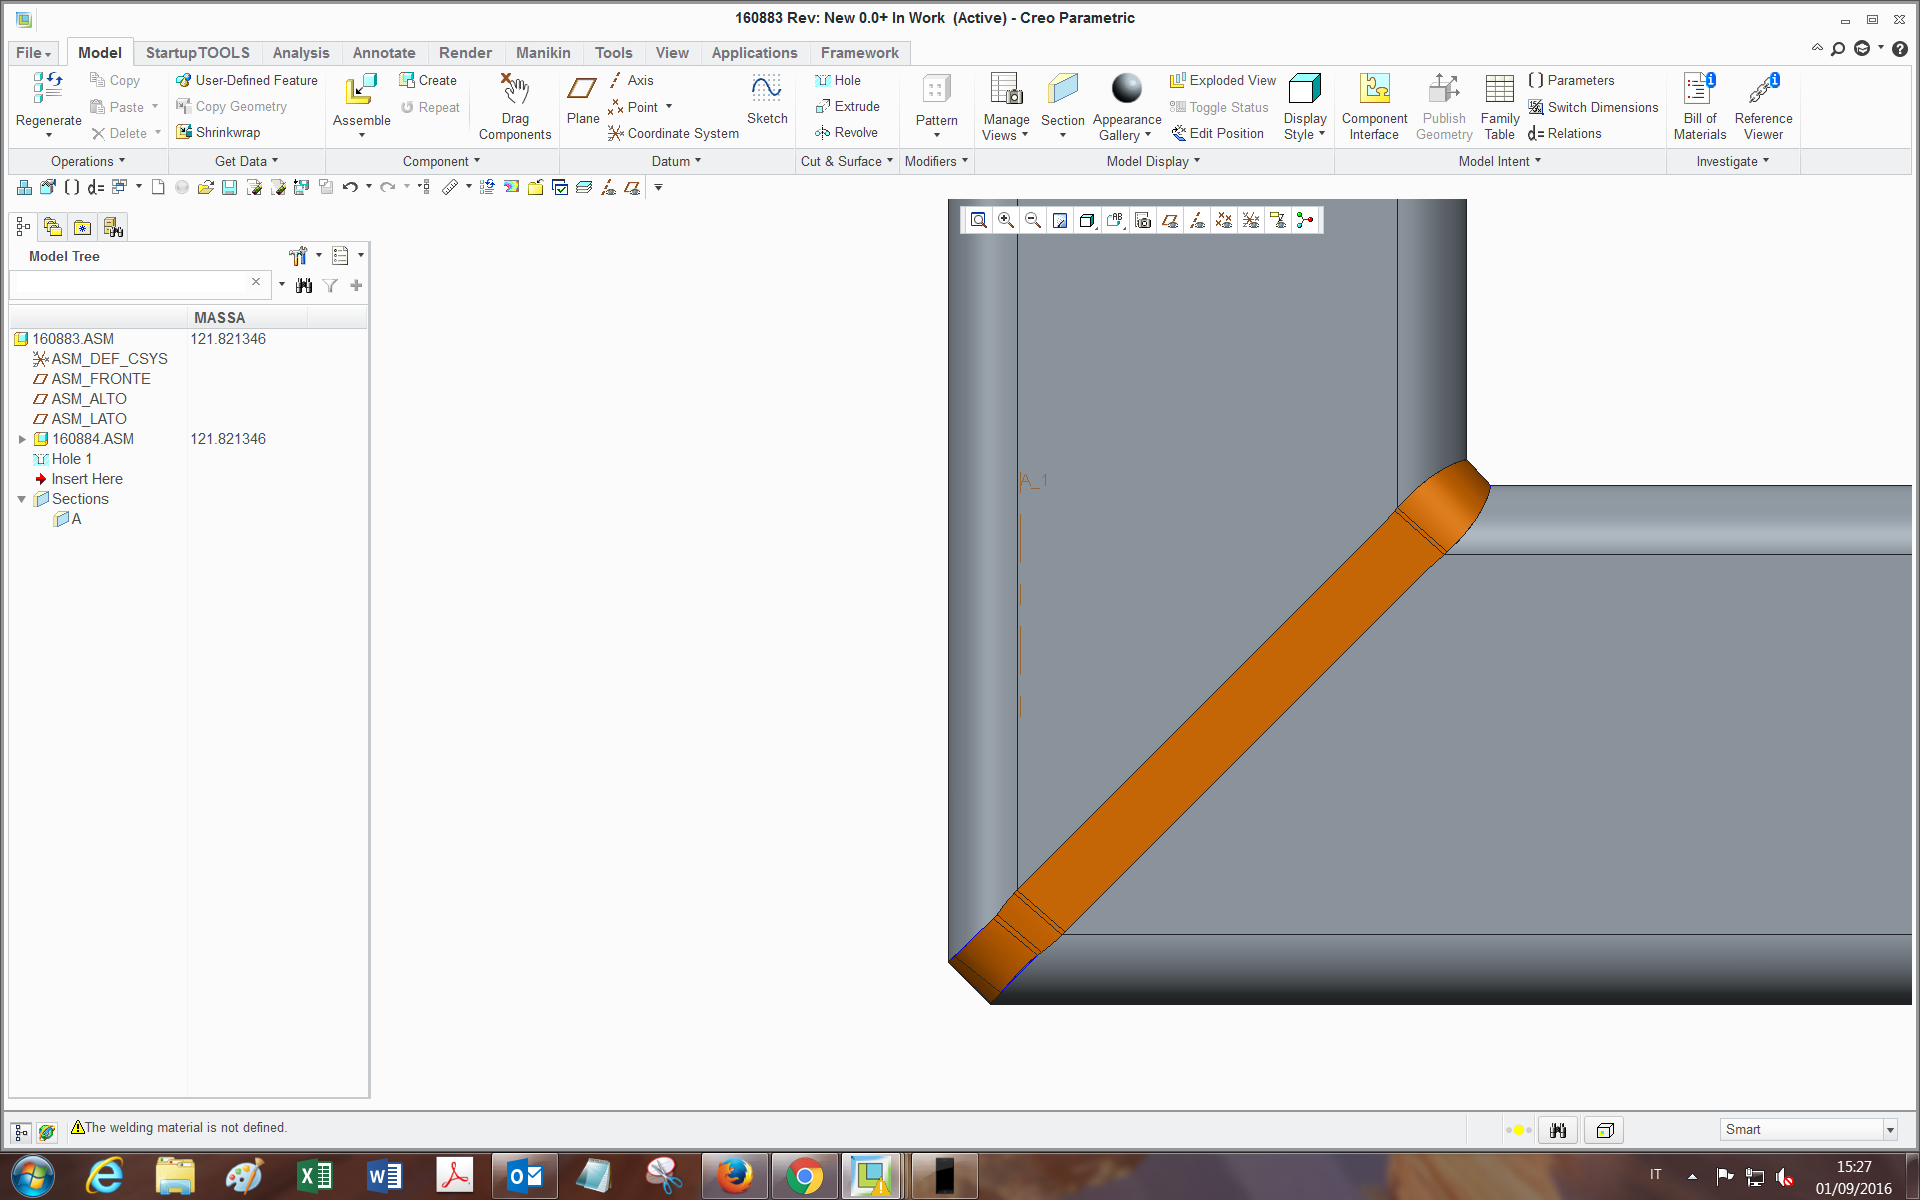
Task: Open the Reference Viewer tool
Action: point(1763,89)
